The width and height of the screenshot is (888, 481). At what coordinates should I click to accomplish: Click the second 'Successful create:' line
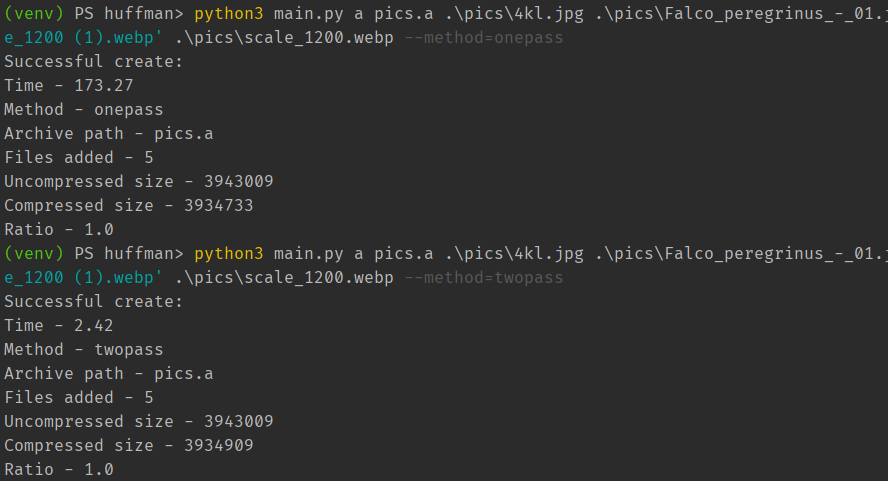pyautogui.click(x=93, y=301)
